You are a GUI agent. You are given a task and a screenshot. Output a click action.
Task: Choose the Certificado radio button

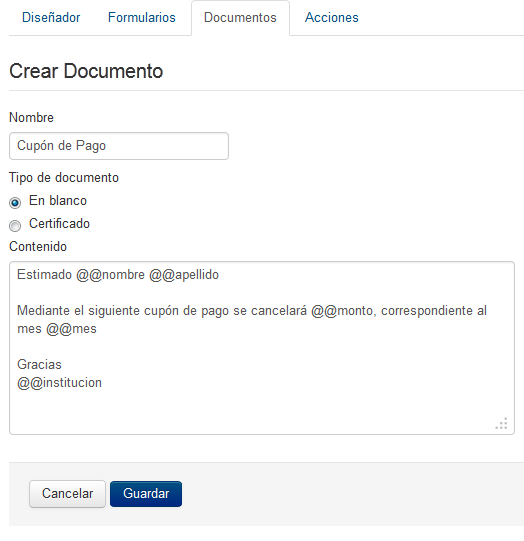[15, 226]
